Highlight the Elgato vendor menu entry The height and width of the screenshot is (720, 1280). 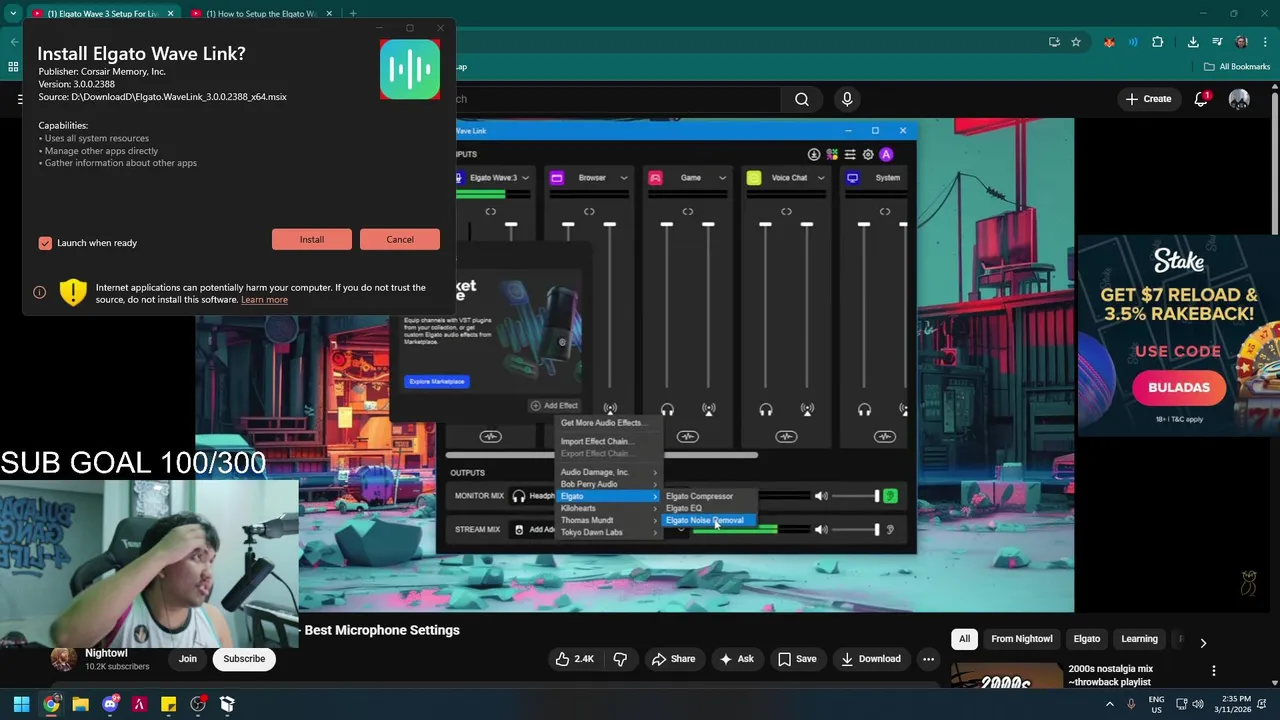pyautogui.click(x=609, y=496)
